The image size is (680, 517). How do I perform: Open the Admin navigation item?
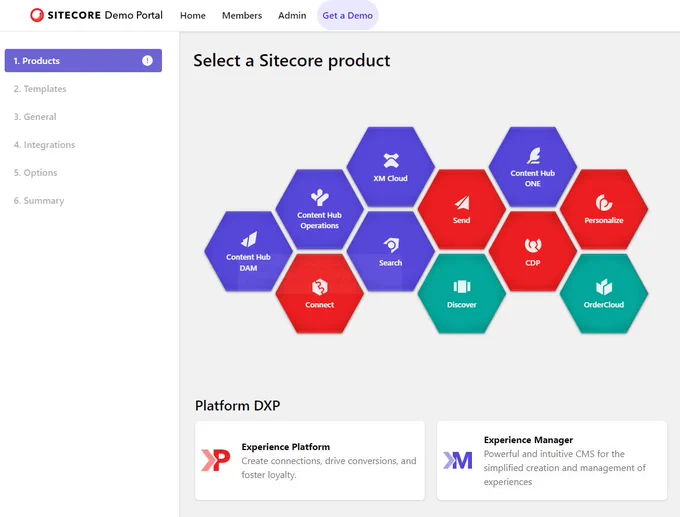pyautogui.click(x=292, y=16)
